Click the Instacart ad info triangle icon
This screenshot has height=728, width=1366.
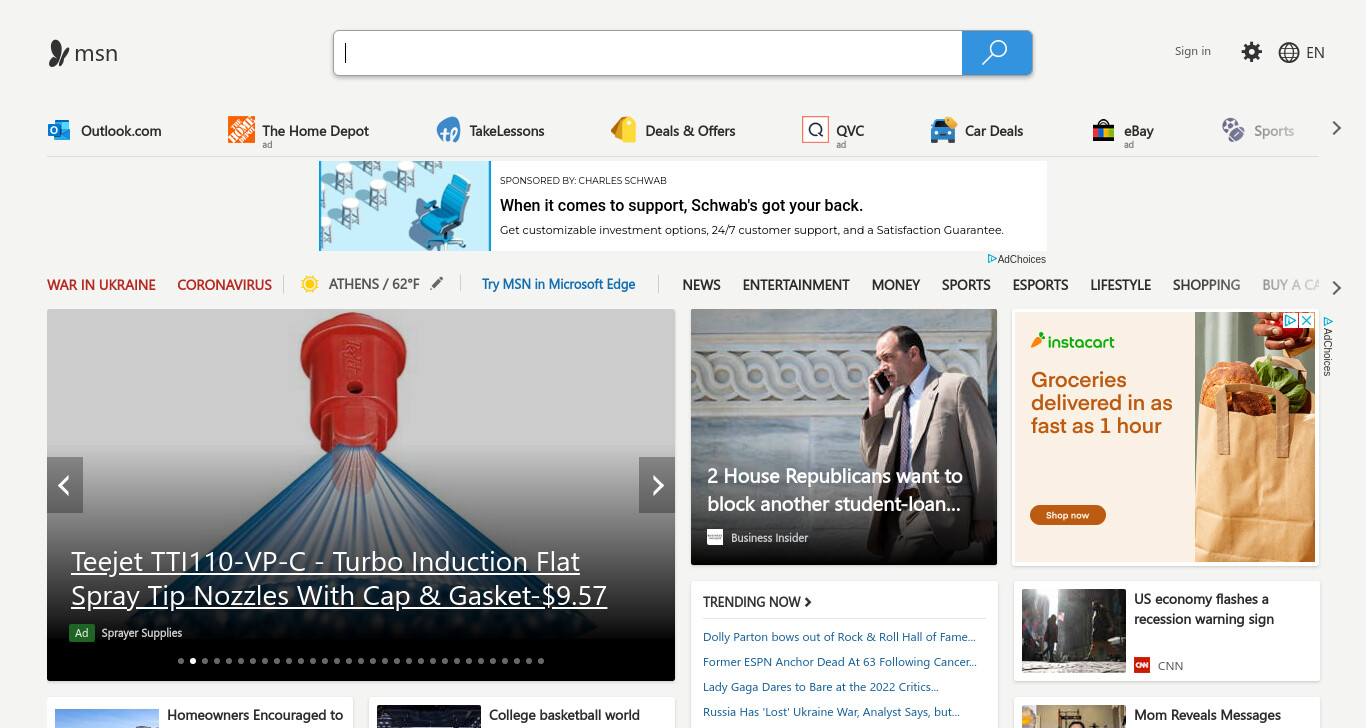(1290, 320)
